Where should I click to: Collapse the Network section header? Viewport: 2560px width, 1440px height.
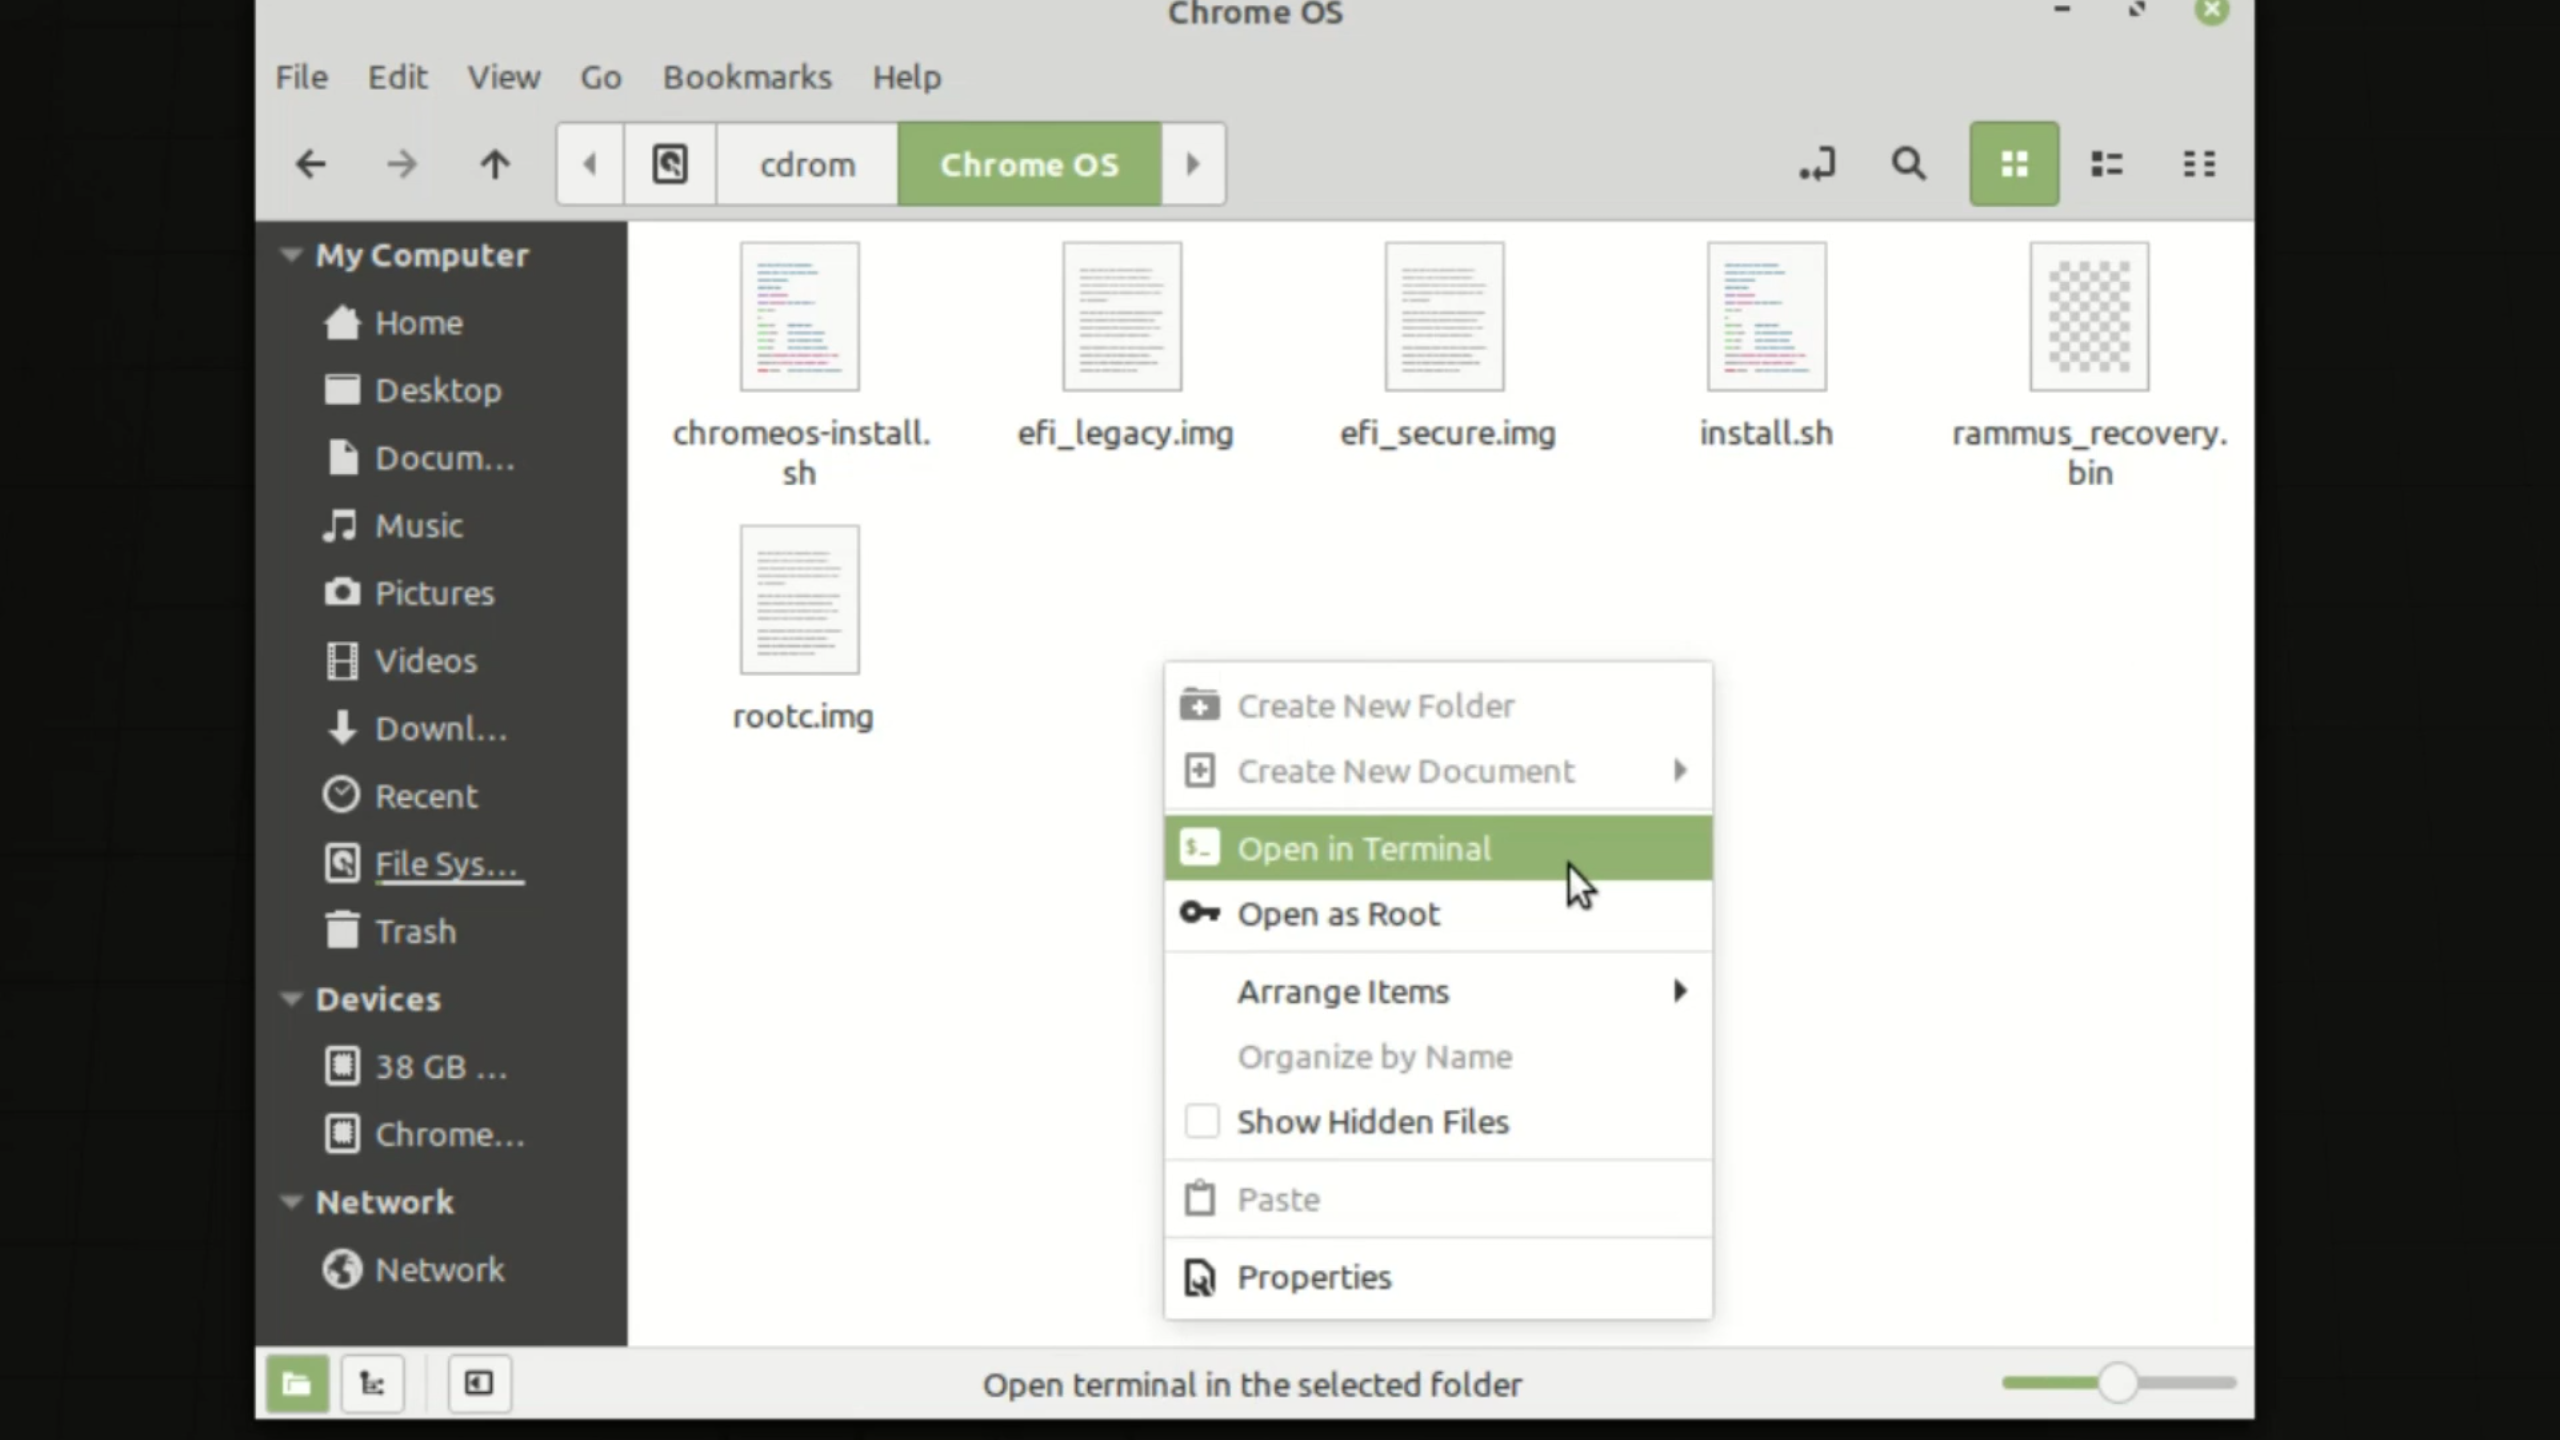[x=291, y=1201]
